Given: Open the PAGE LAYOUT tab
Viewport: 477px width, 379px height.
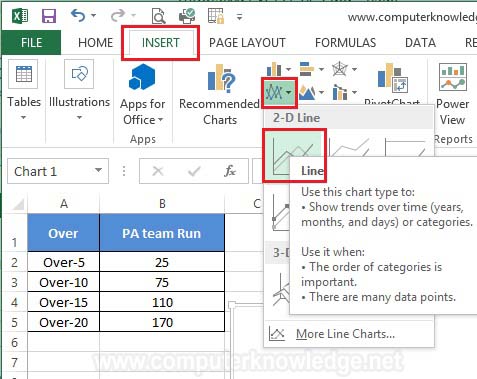Looking at the screenshot, I should click(x=247, y=43).
